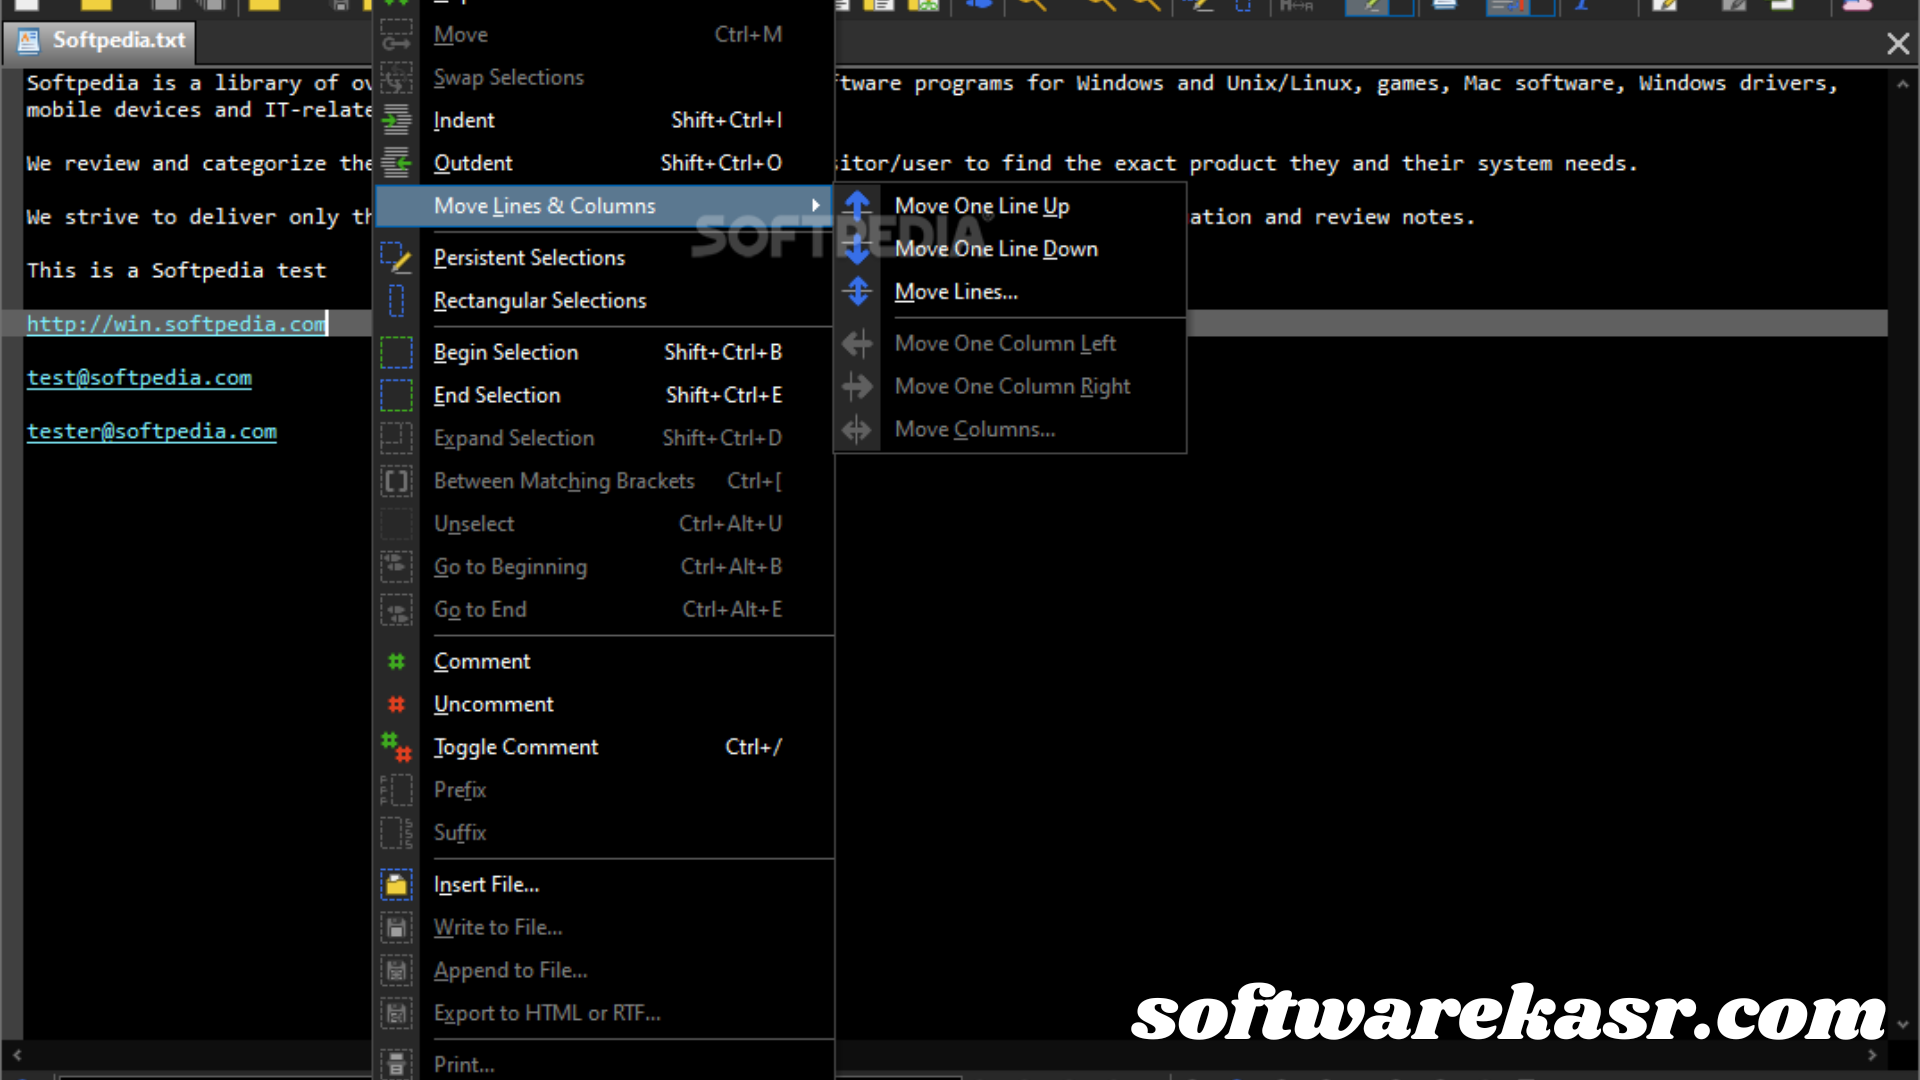Screen dimensions: 1920x1080
Task: Expand the Move Lines & Columns submenu
Action: click(x=604, y=206)
